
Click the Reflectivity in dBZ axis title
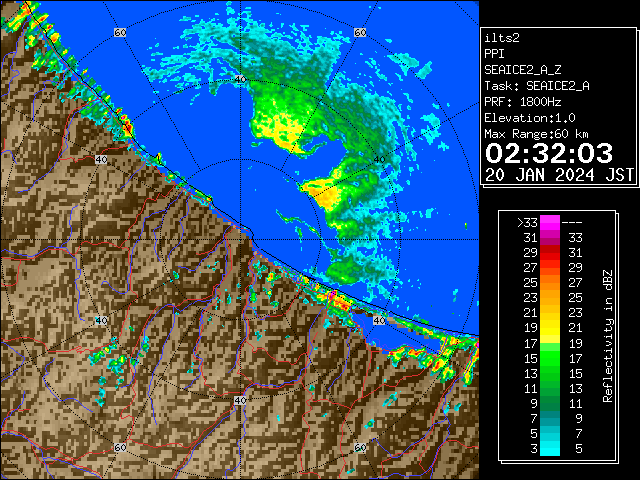click(x=608, y=336)
